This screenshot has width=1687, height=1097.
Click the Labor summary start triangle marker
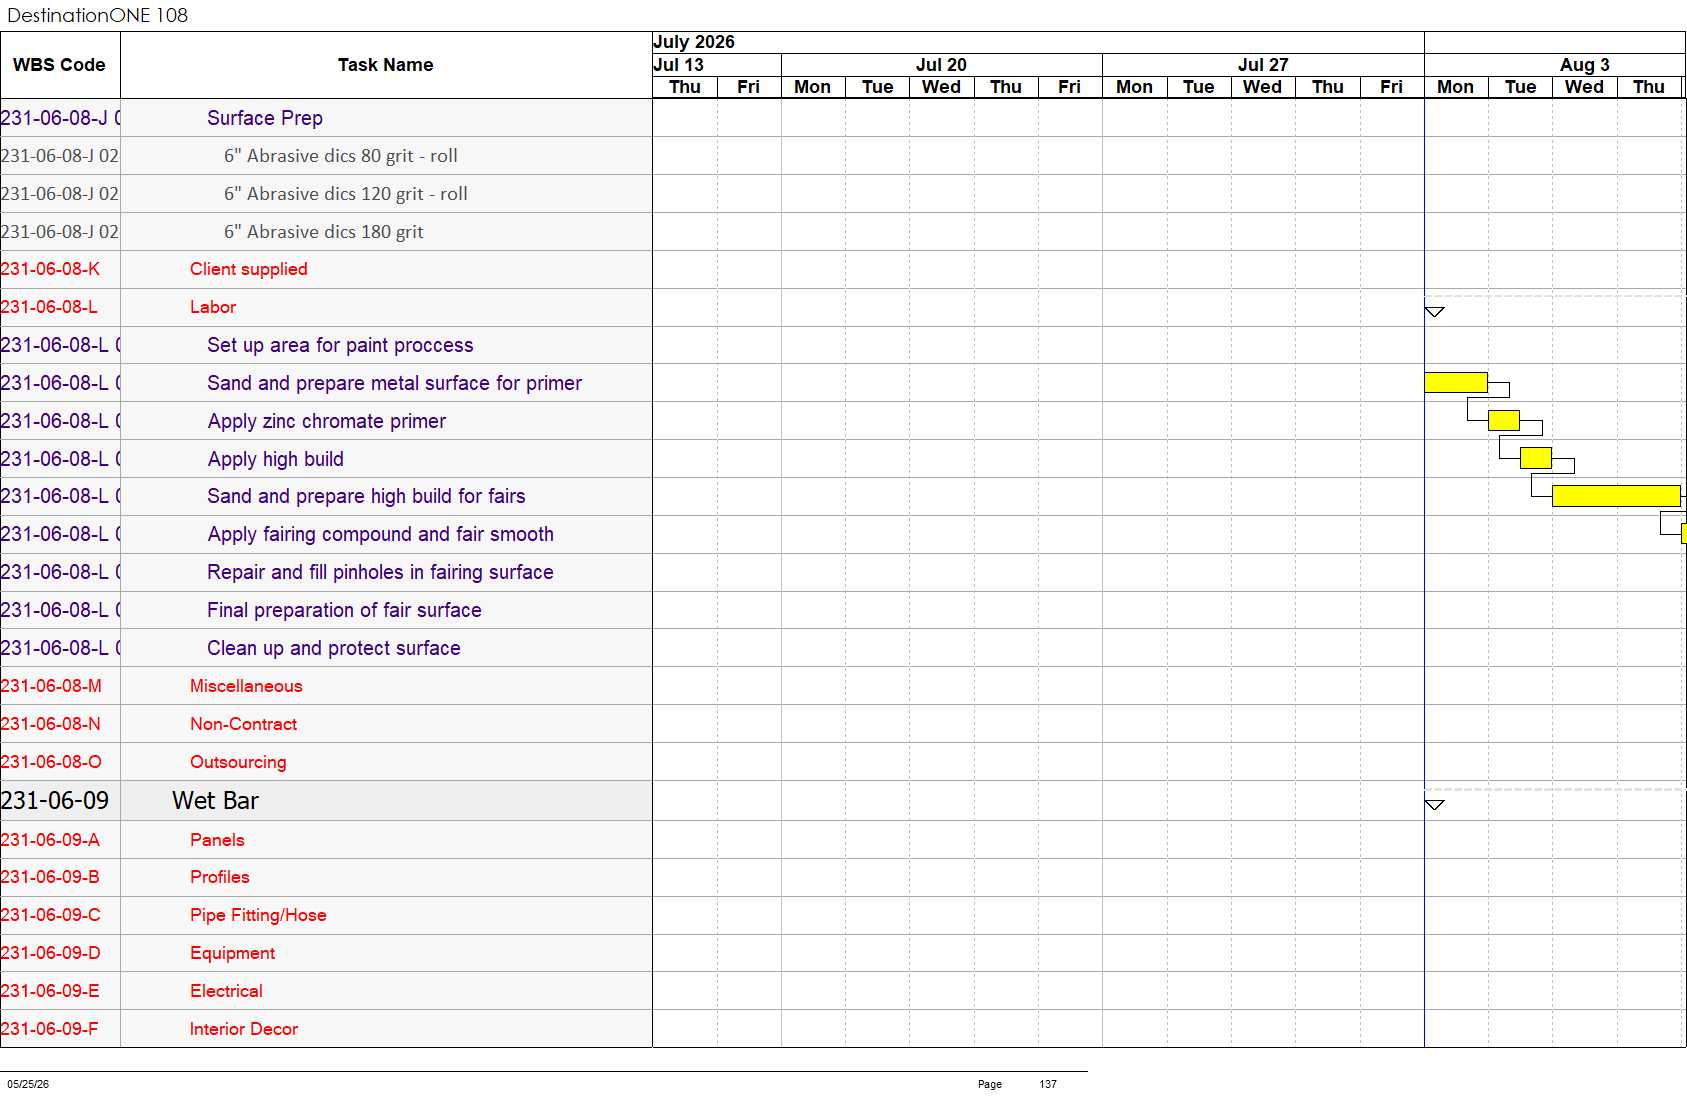point(1434,312)
